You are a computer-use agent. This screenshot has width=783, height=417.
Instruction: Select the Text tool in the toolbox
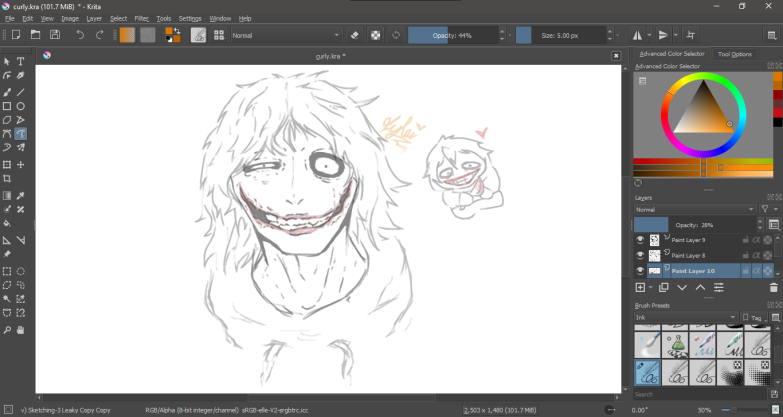(20, 61)
